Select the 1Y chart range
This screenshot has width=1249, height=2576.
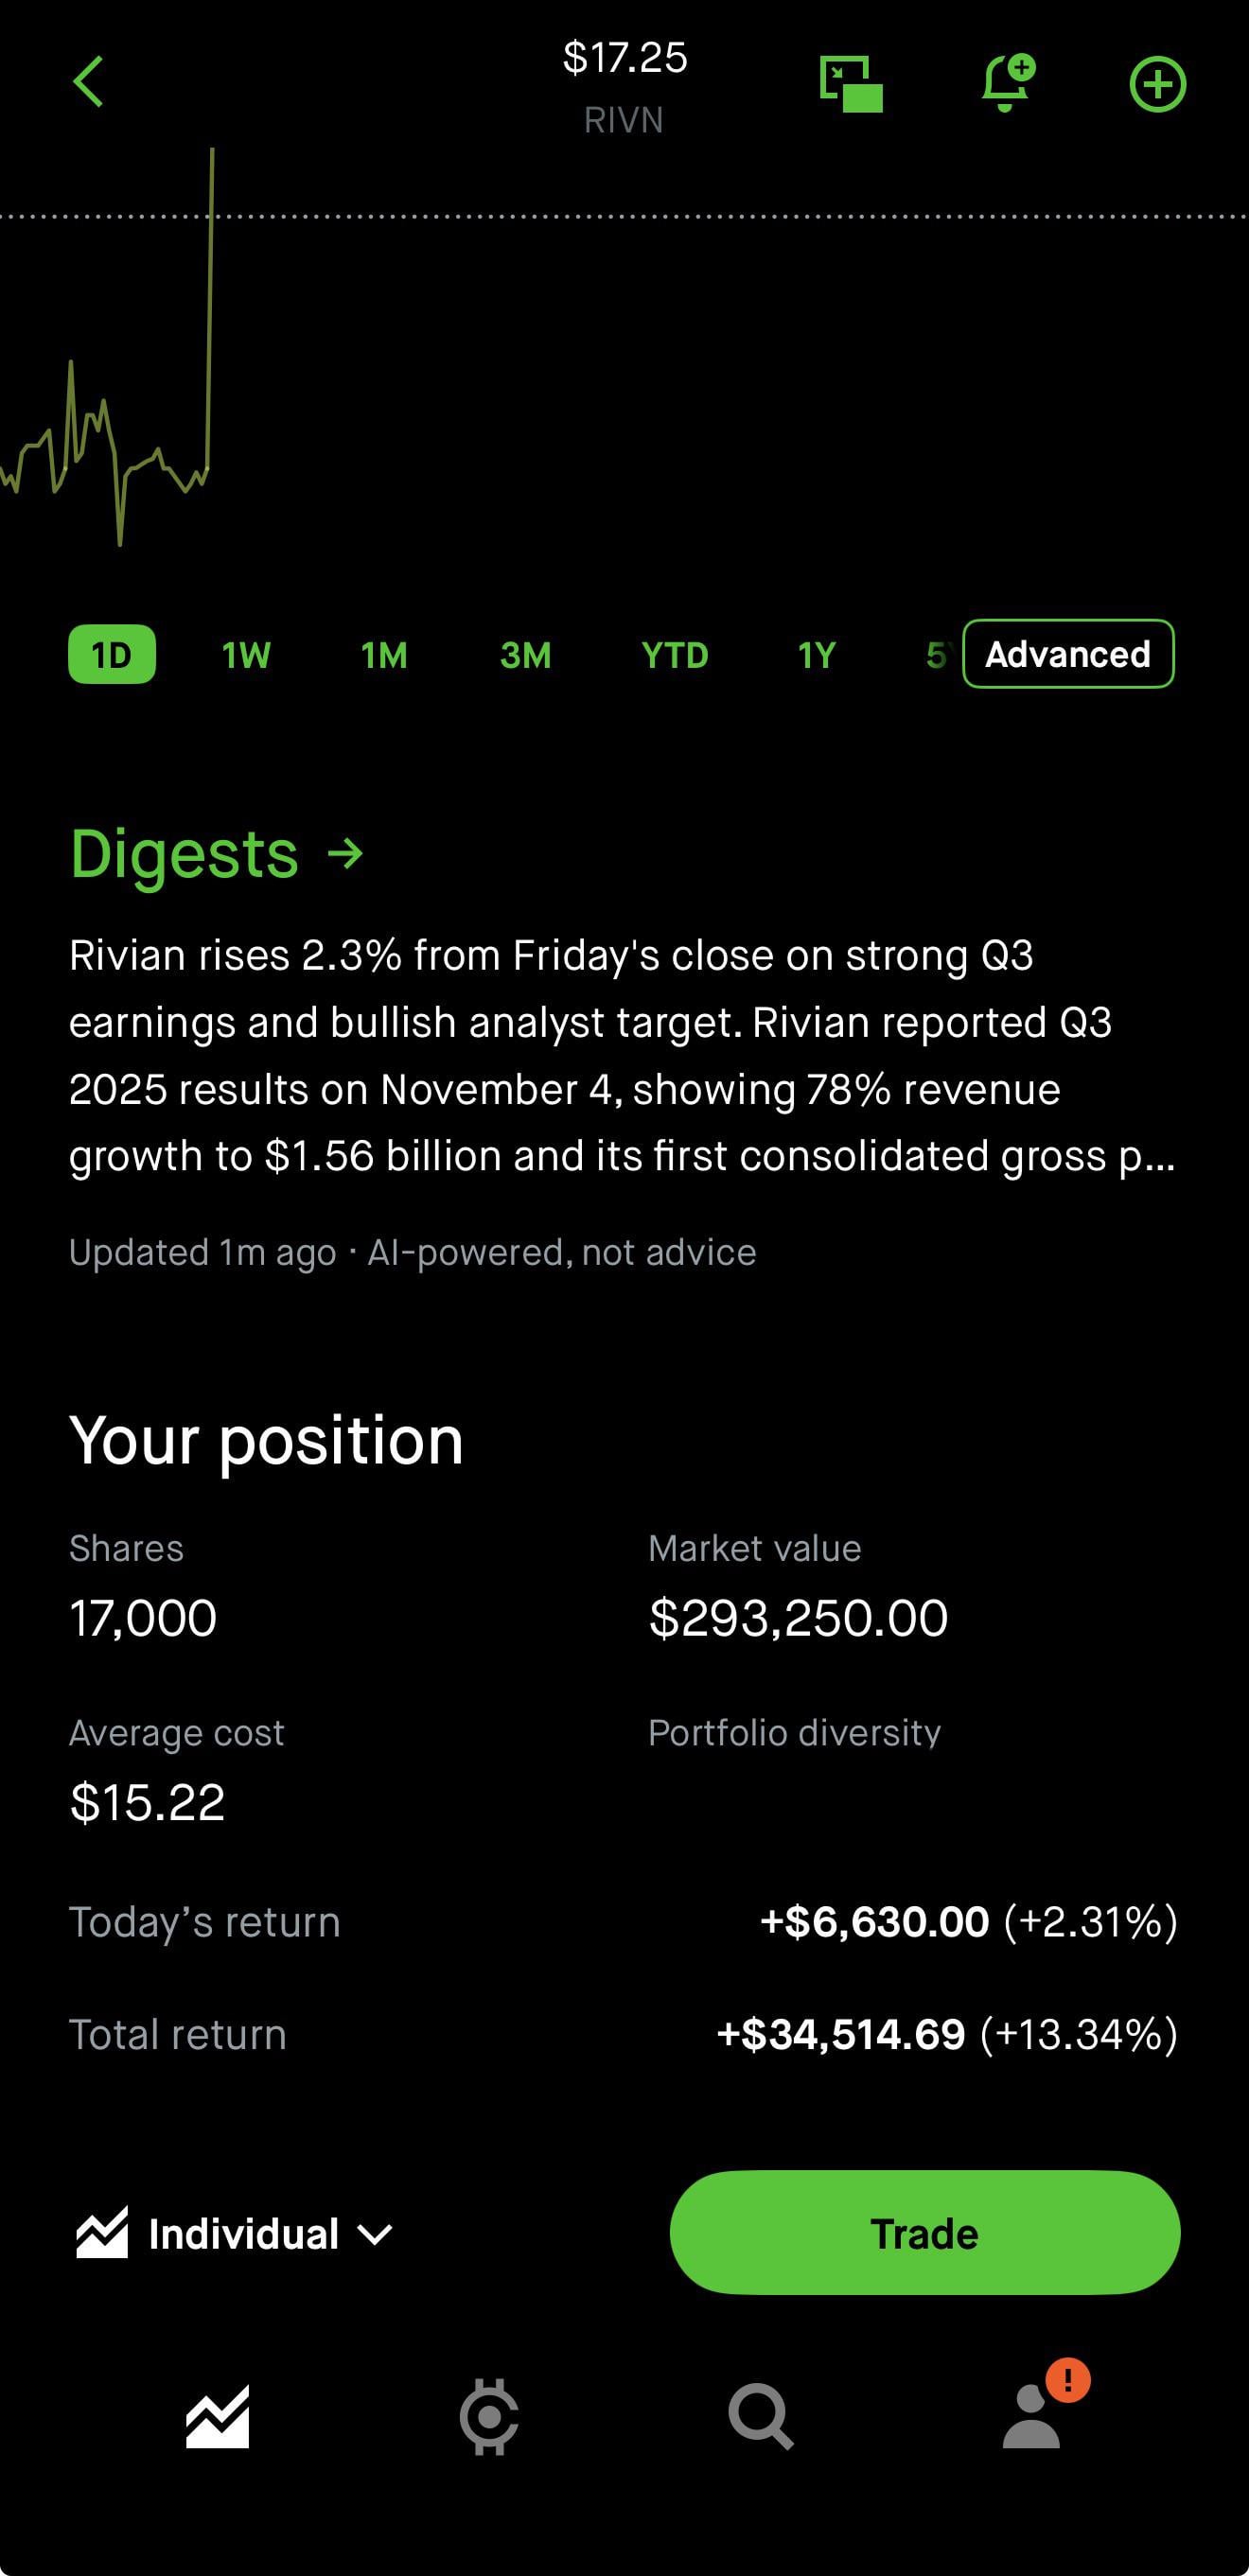point(816,655)
